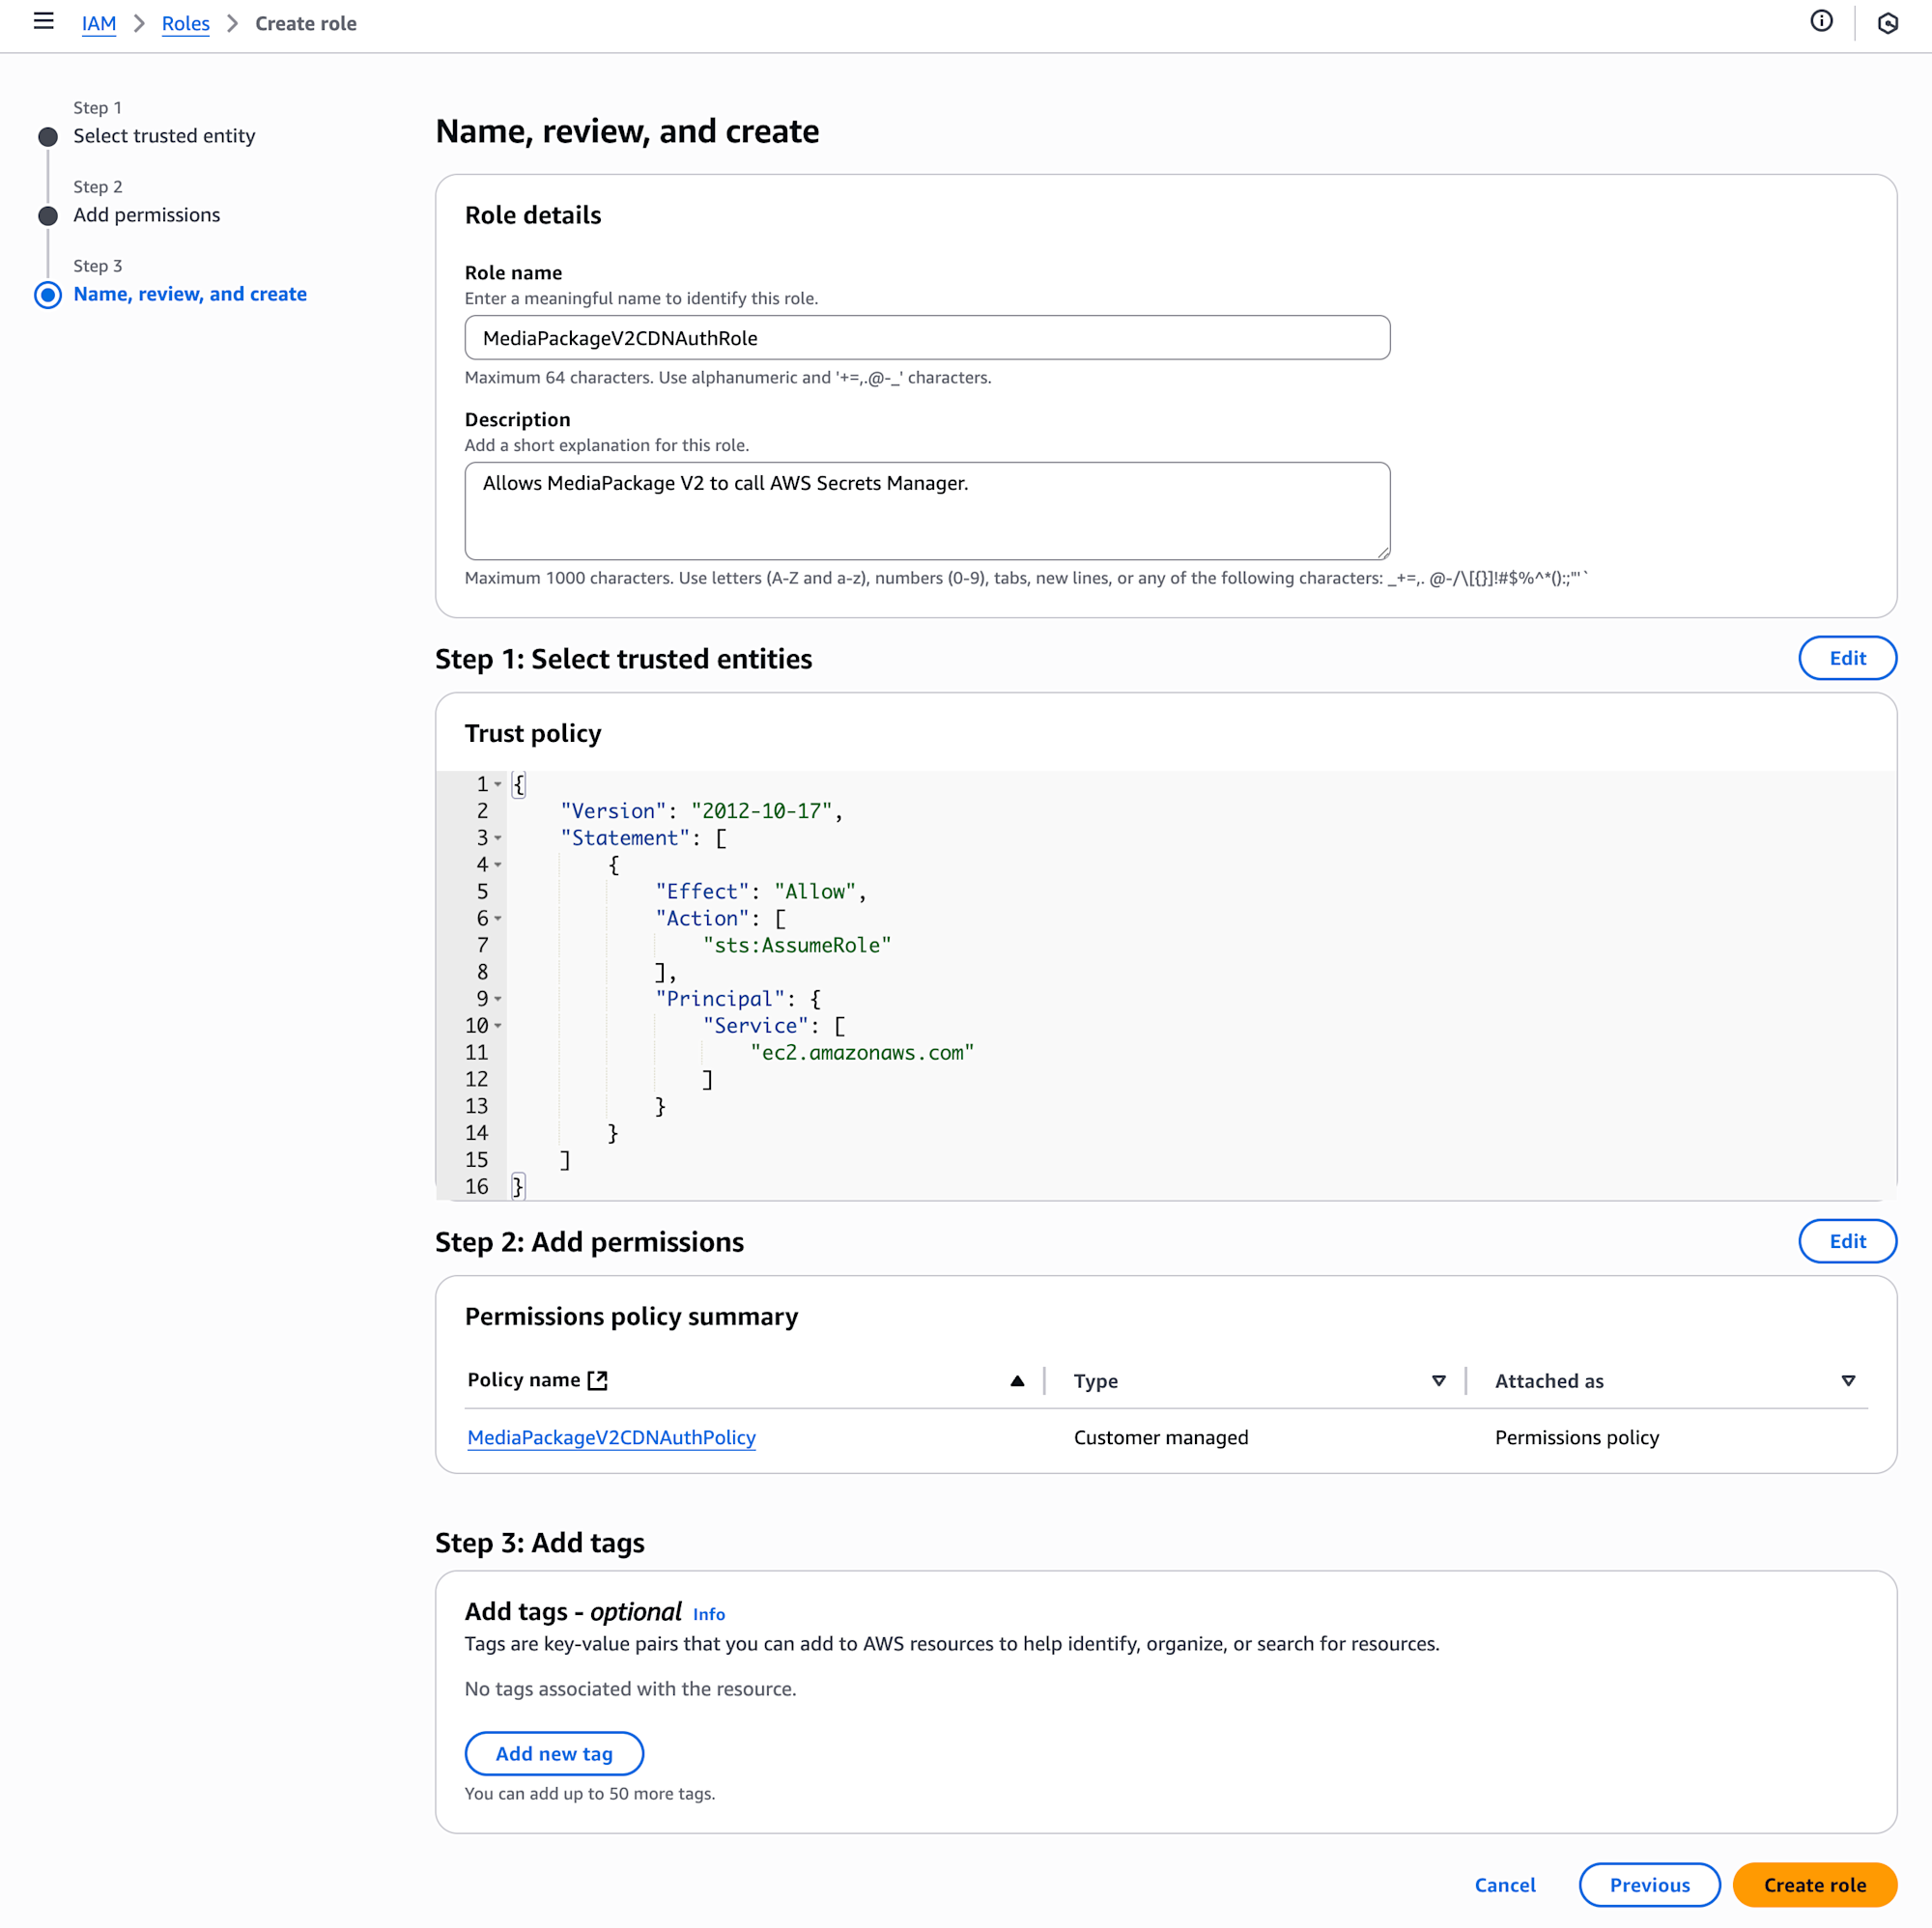Open Type column sort dropdown

pyautogui.click(x=1438, y=1381)
